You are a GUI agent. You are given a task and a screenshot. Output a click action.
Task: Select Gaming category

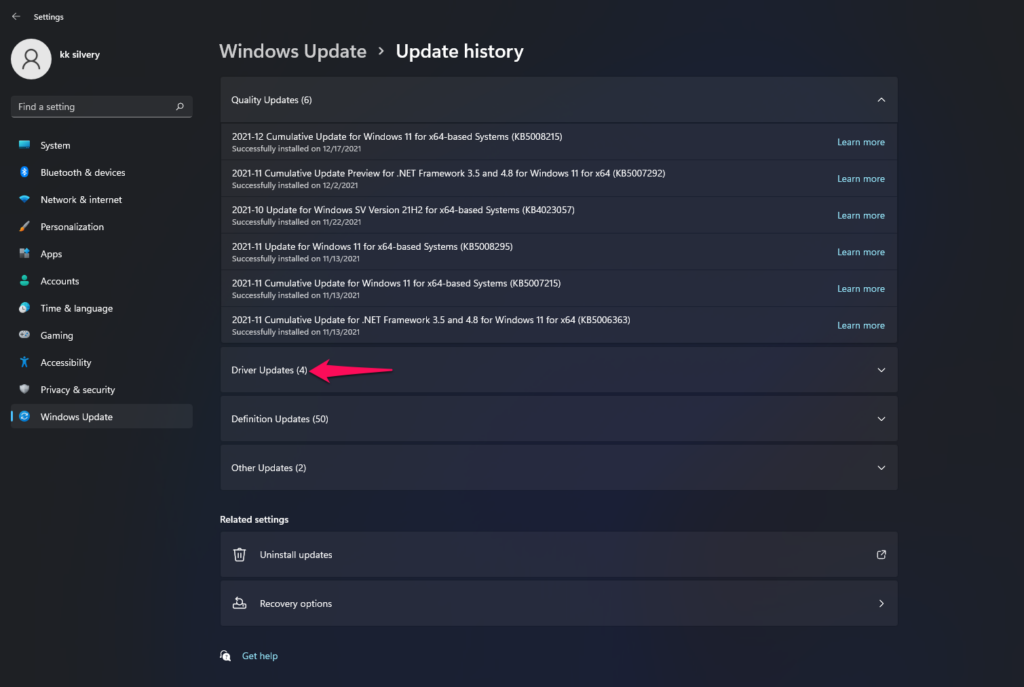(x=101, y=335)
